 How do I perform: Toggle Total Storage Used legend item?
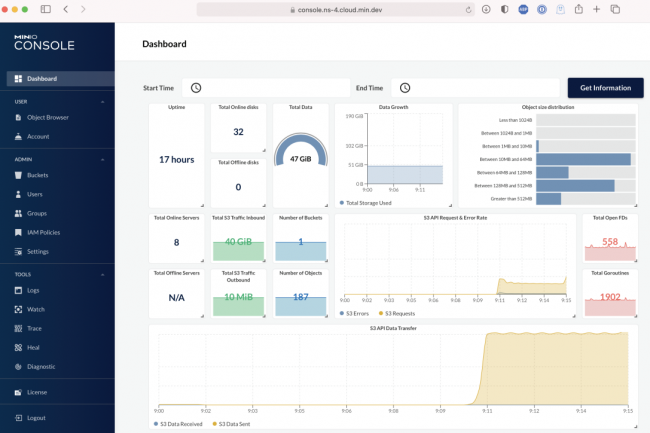(341, 202)
